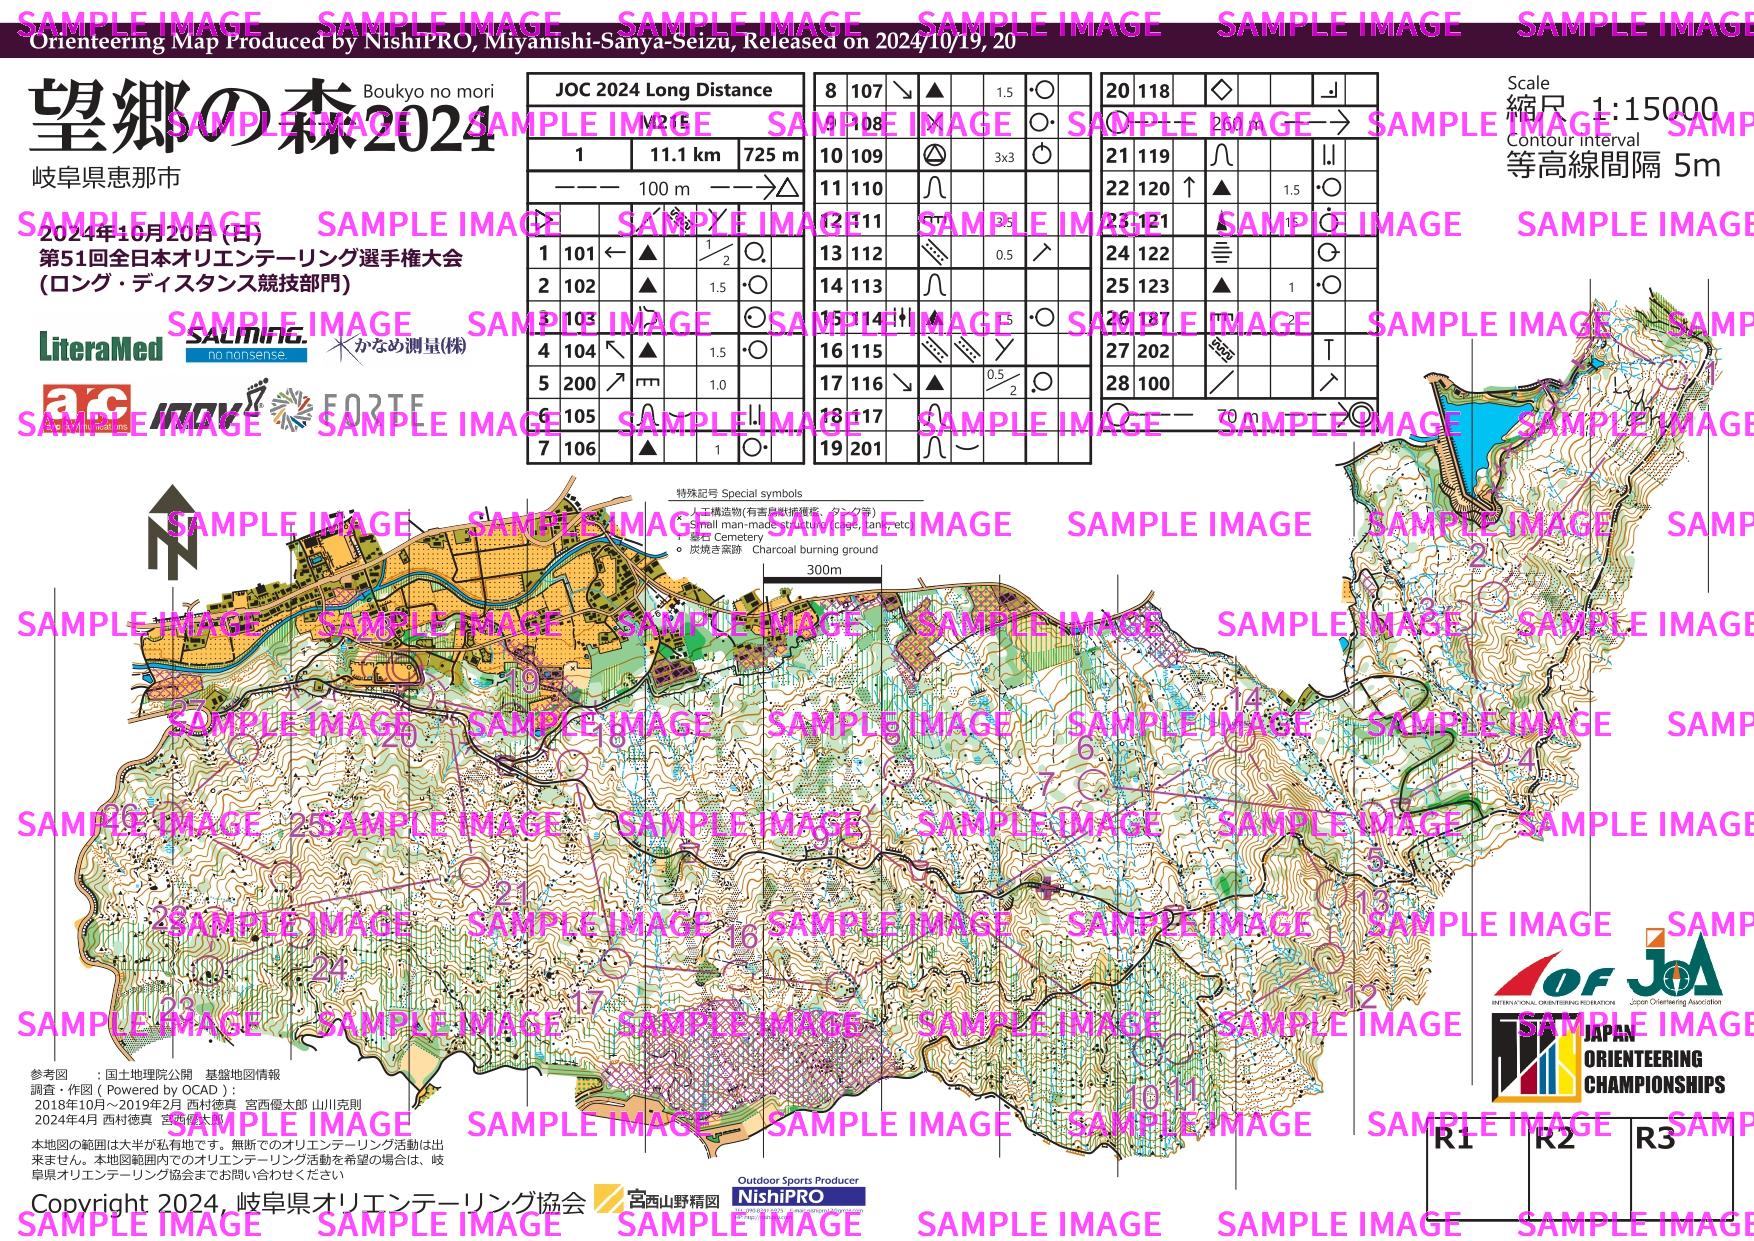Image resolution: width=1754 pixels, height=1241 pixels.
Task: Click control code '100' in the last row
Action: [1153, 383]
